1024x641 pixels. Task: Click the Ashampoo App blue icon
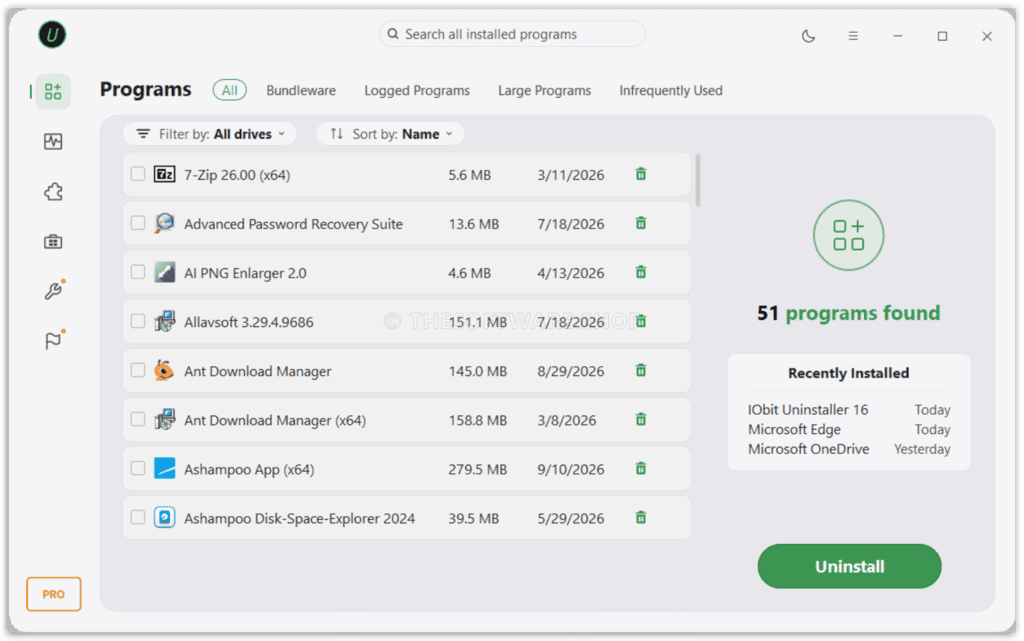point(165,468)
